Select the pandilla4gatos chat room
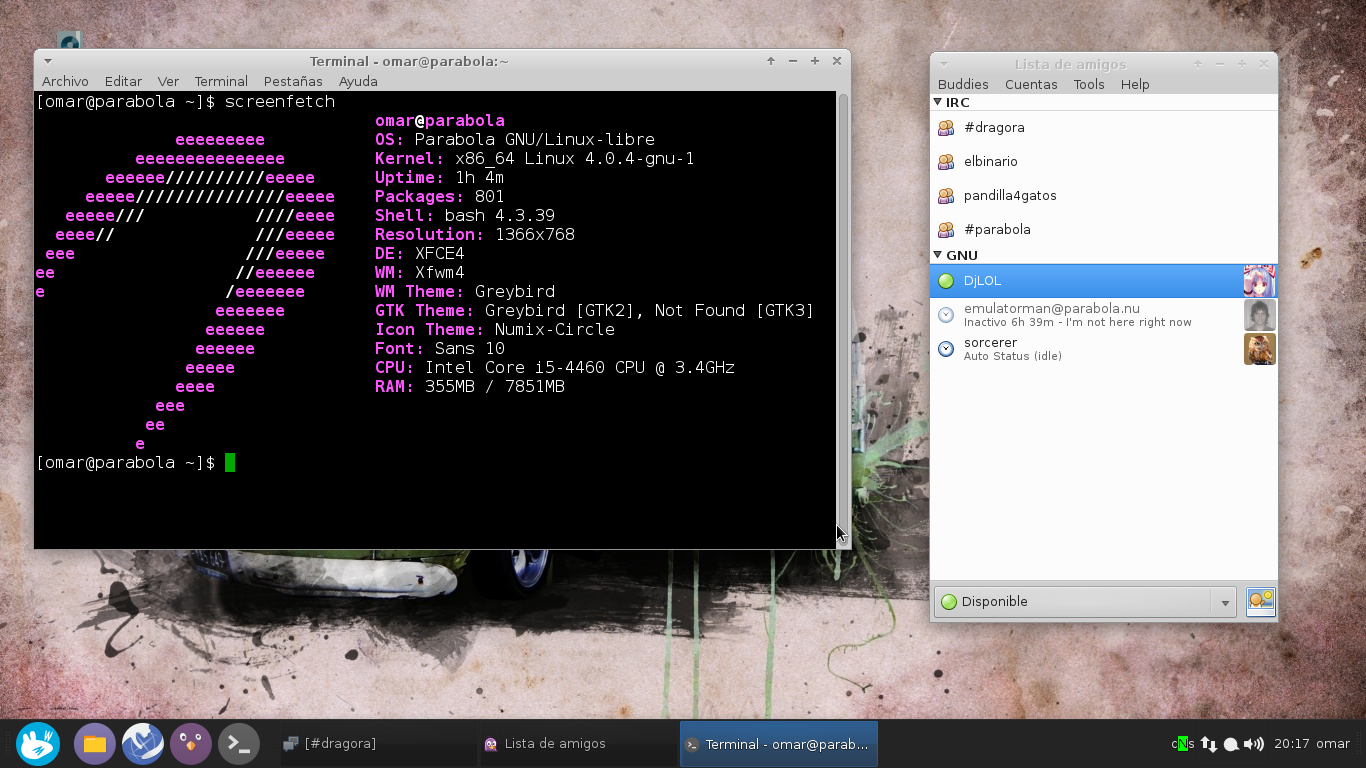Viewport: 1366px width, 768px height. (x=1104, y=195)
